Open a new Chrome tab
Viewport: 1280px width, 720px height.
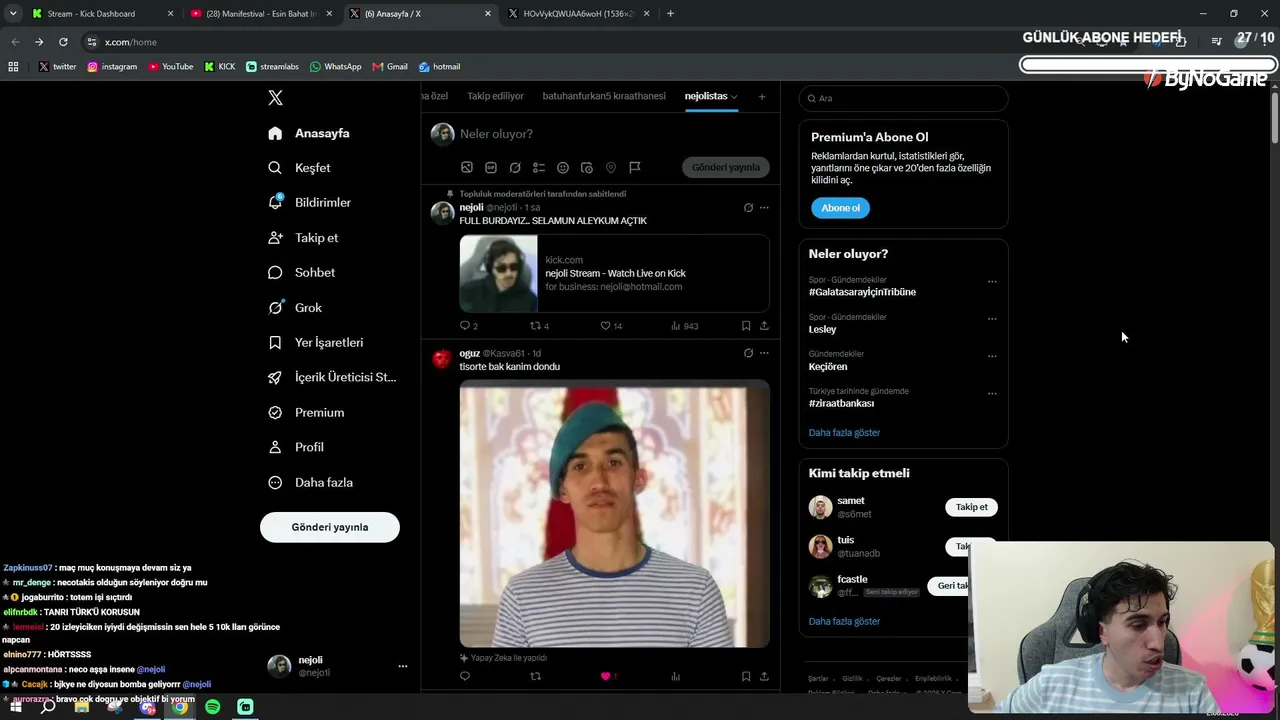tap(670, 14)
